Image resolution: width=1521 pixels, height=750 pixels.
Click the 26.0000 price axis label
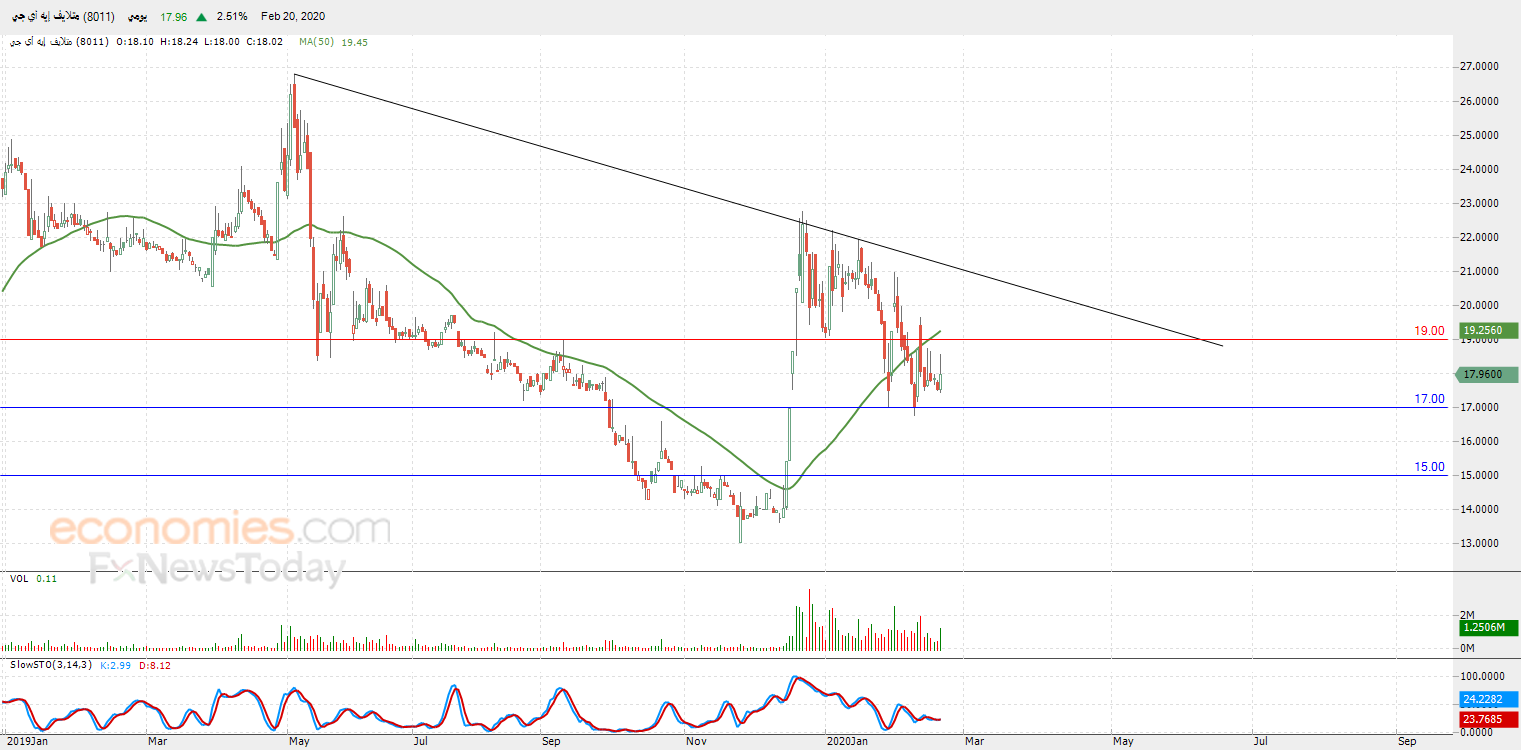1482,101
